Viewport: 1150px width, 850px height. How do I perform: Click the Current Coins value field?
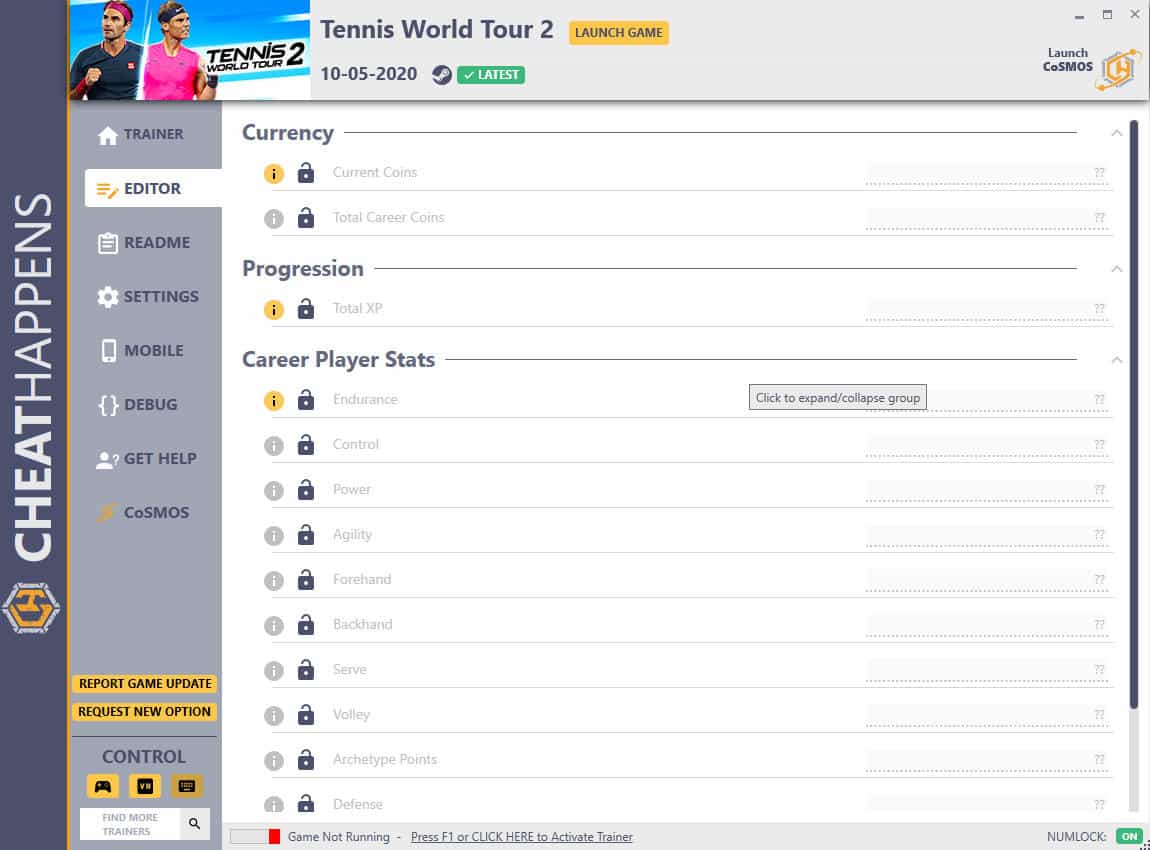pos(986,174)
